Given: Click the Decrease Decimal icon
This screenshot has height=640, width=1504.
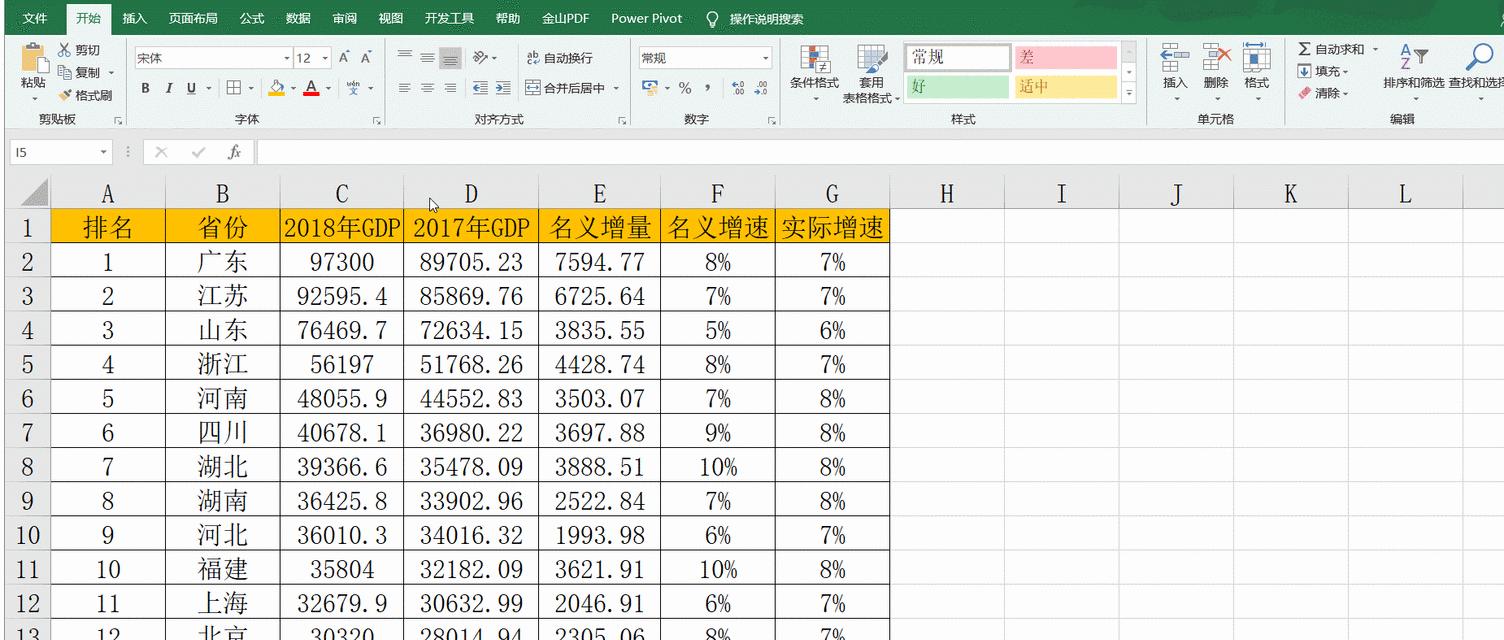Looking at the screenshot, I should tap(762, 88).
